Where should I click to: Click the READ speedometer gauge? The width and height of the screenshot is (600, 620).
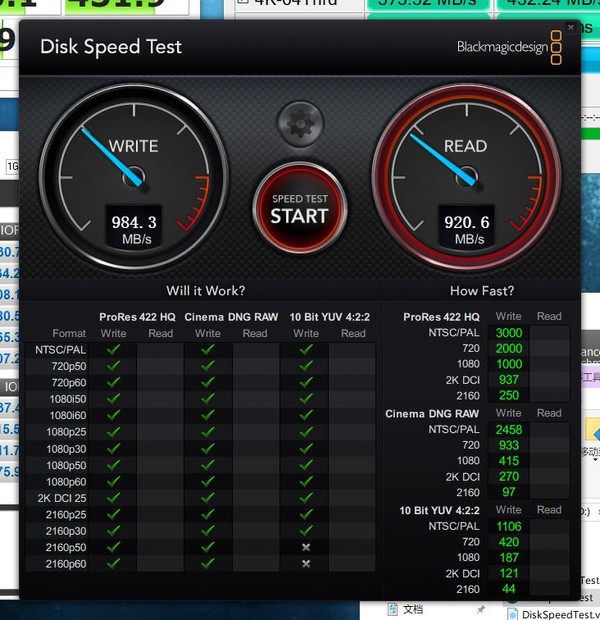point(464,174)
